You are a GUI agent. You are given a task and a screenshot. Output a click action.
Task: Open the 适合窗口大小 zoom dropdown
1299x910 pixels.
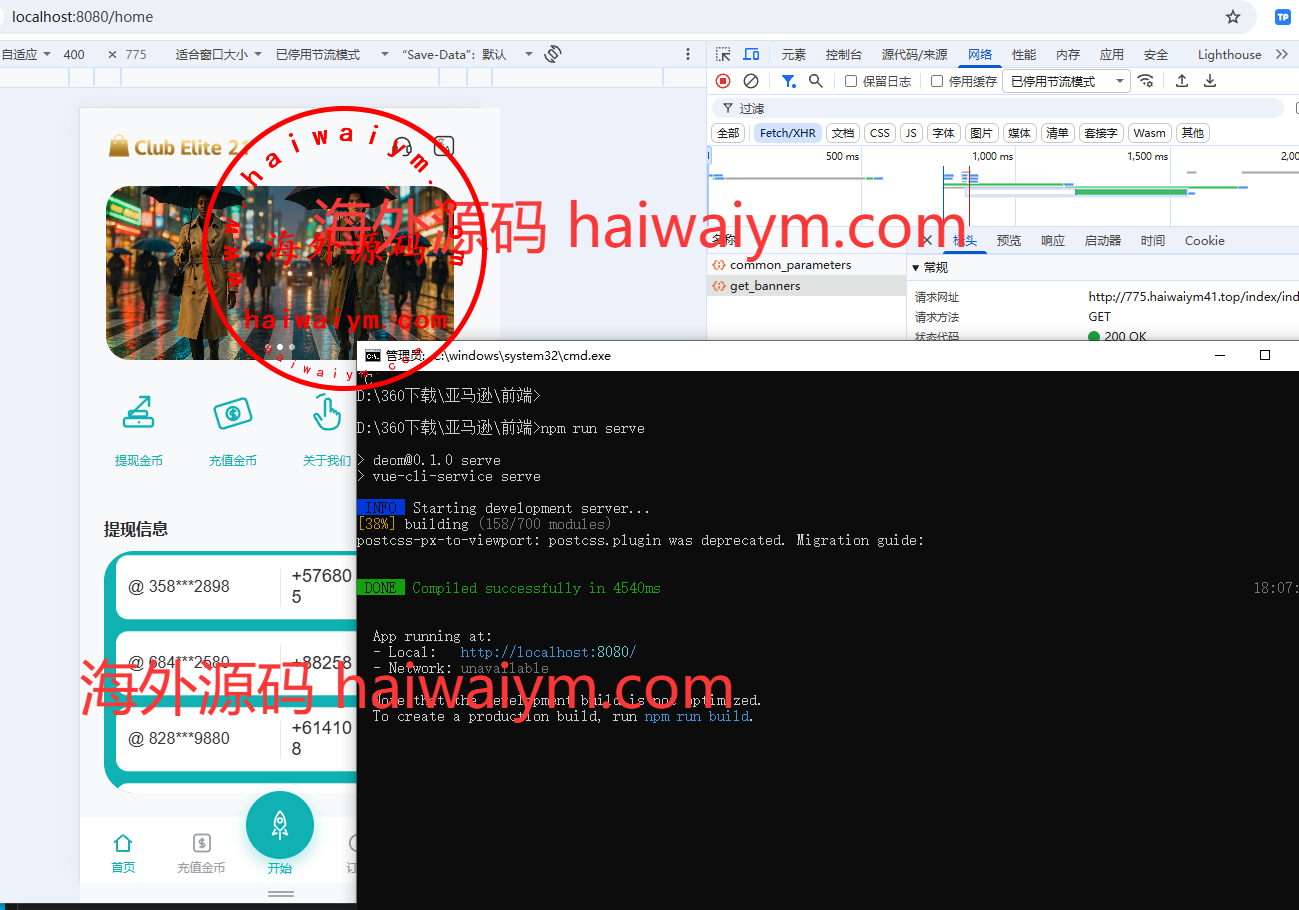(x=218, y=54)
